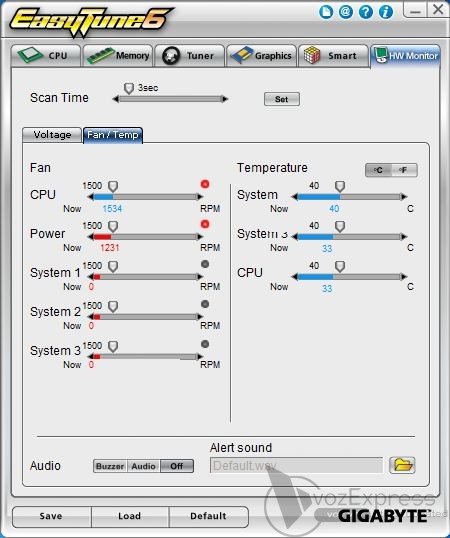Image resolution: width=450 pixels, height=538 pixels.
Task: Click the Scan Time slider handle
Action: (x=129, y=88)
